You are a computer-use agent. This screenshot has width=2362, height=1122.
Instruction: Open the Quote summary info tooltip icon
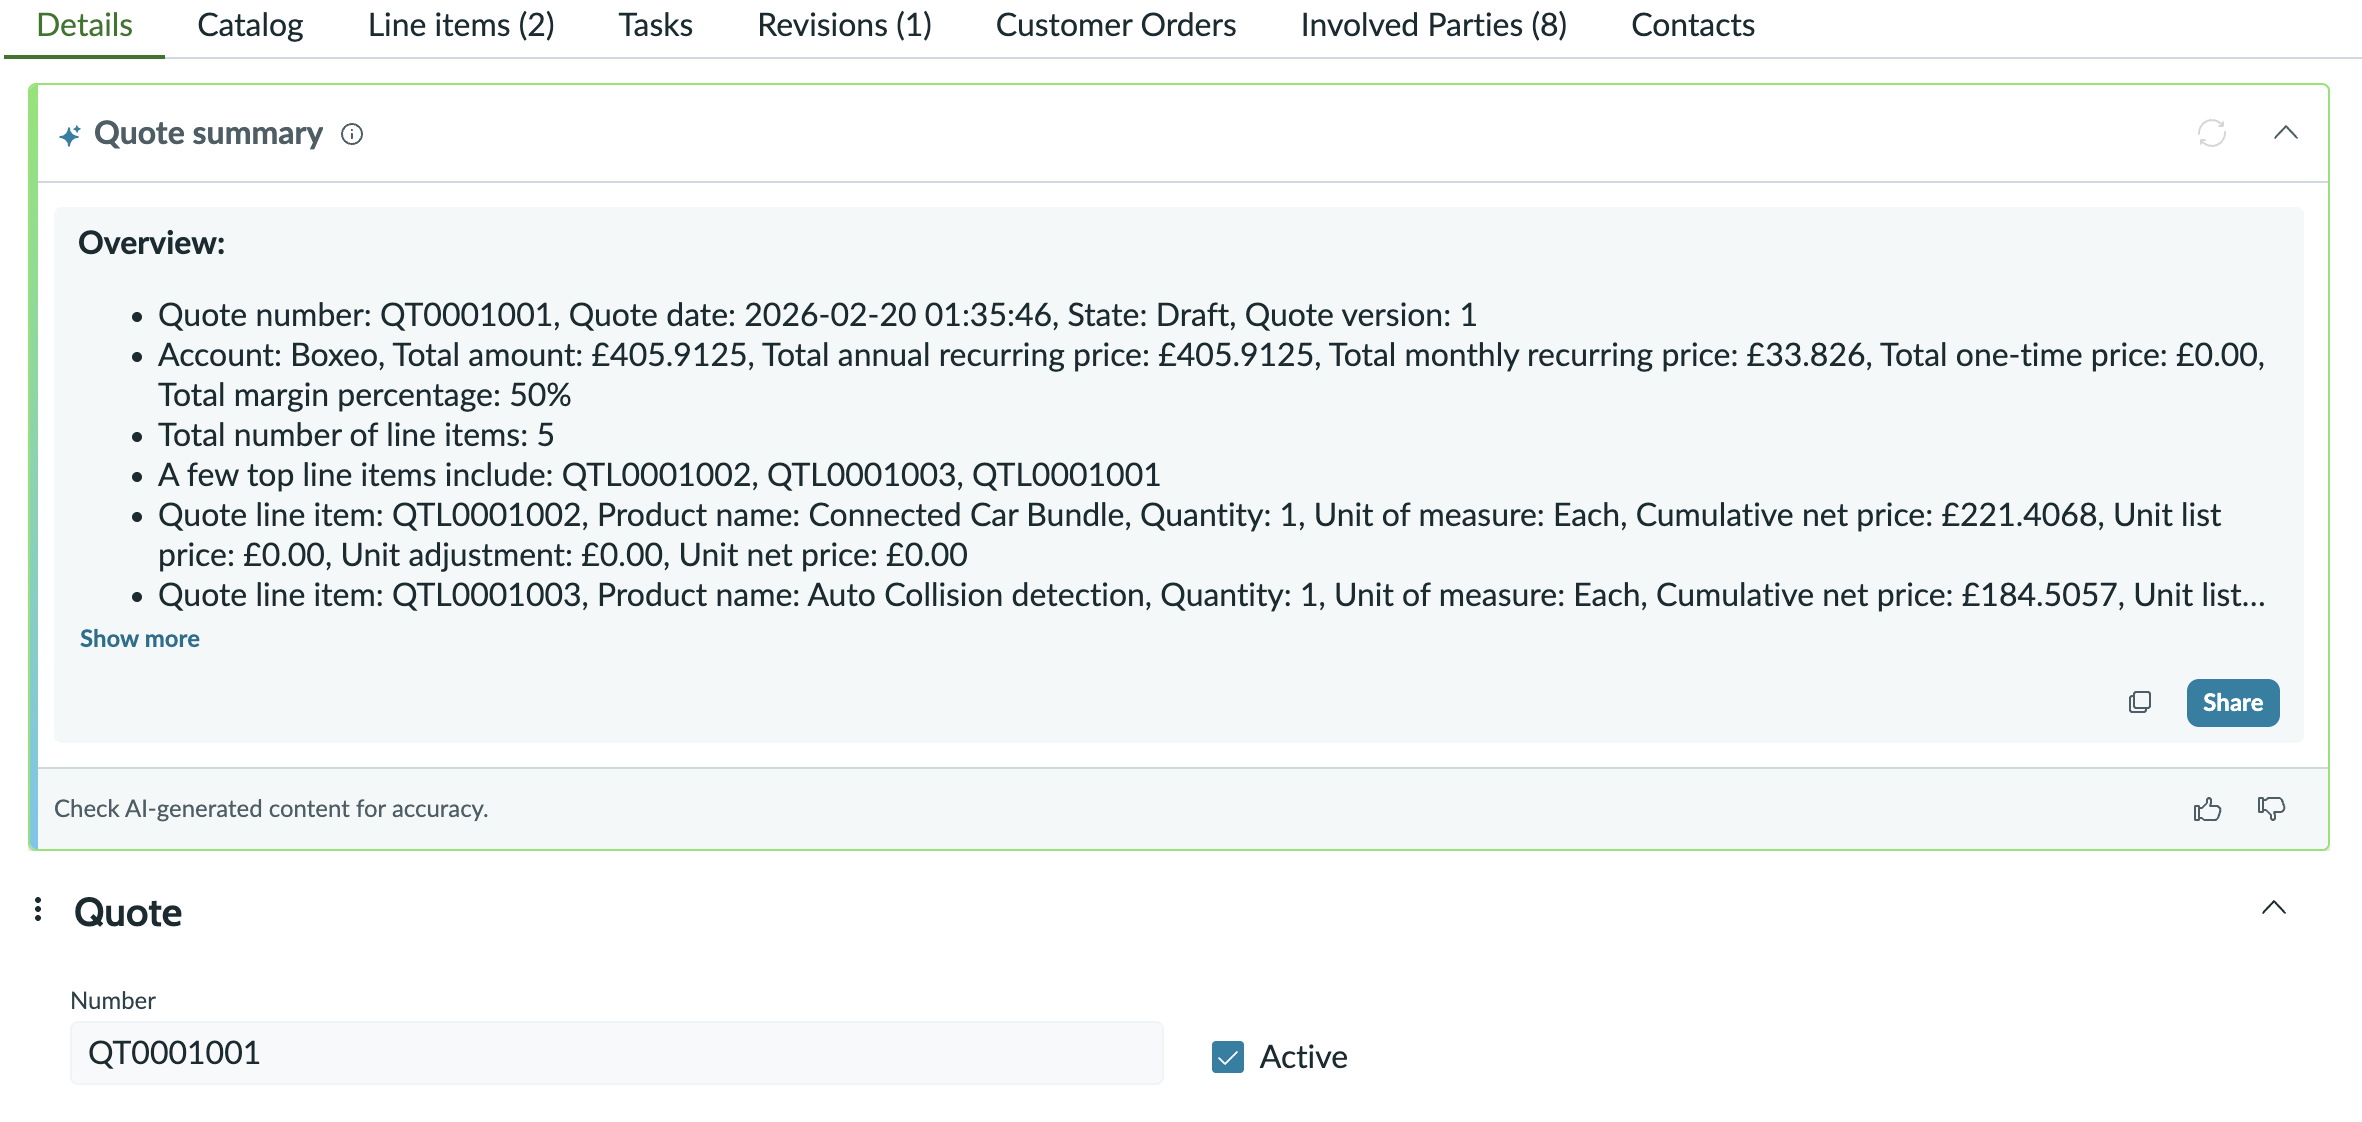(352, 134)
